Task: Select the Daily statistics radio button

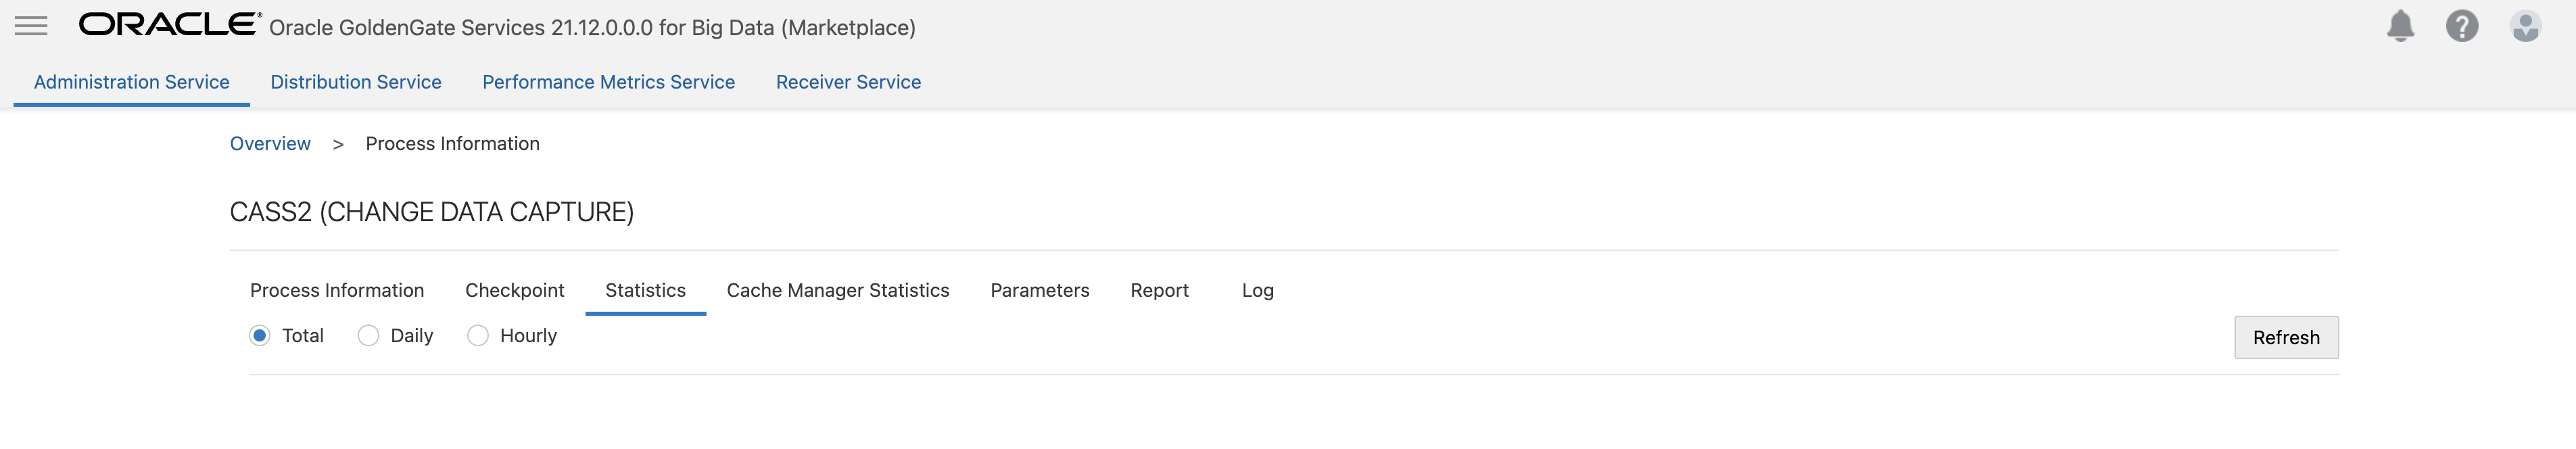Action: [369, 336]
